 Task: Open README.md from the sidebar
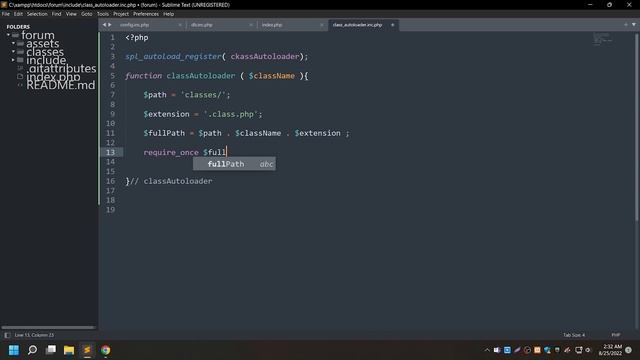(x=60, y=85)
